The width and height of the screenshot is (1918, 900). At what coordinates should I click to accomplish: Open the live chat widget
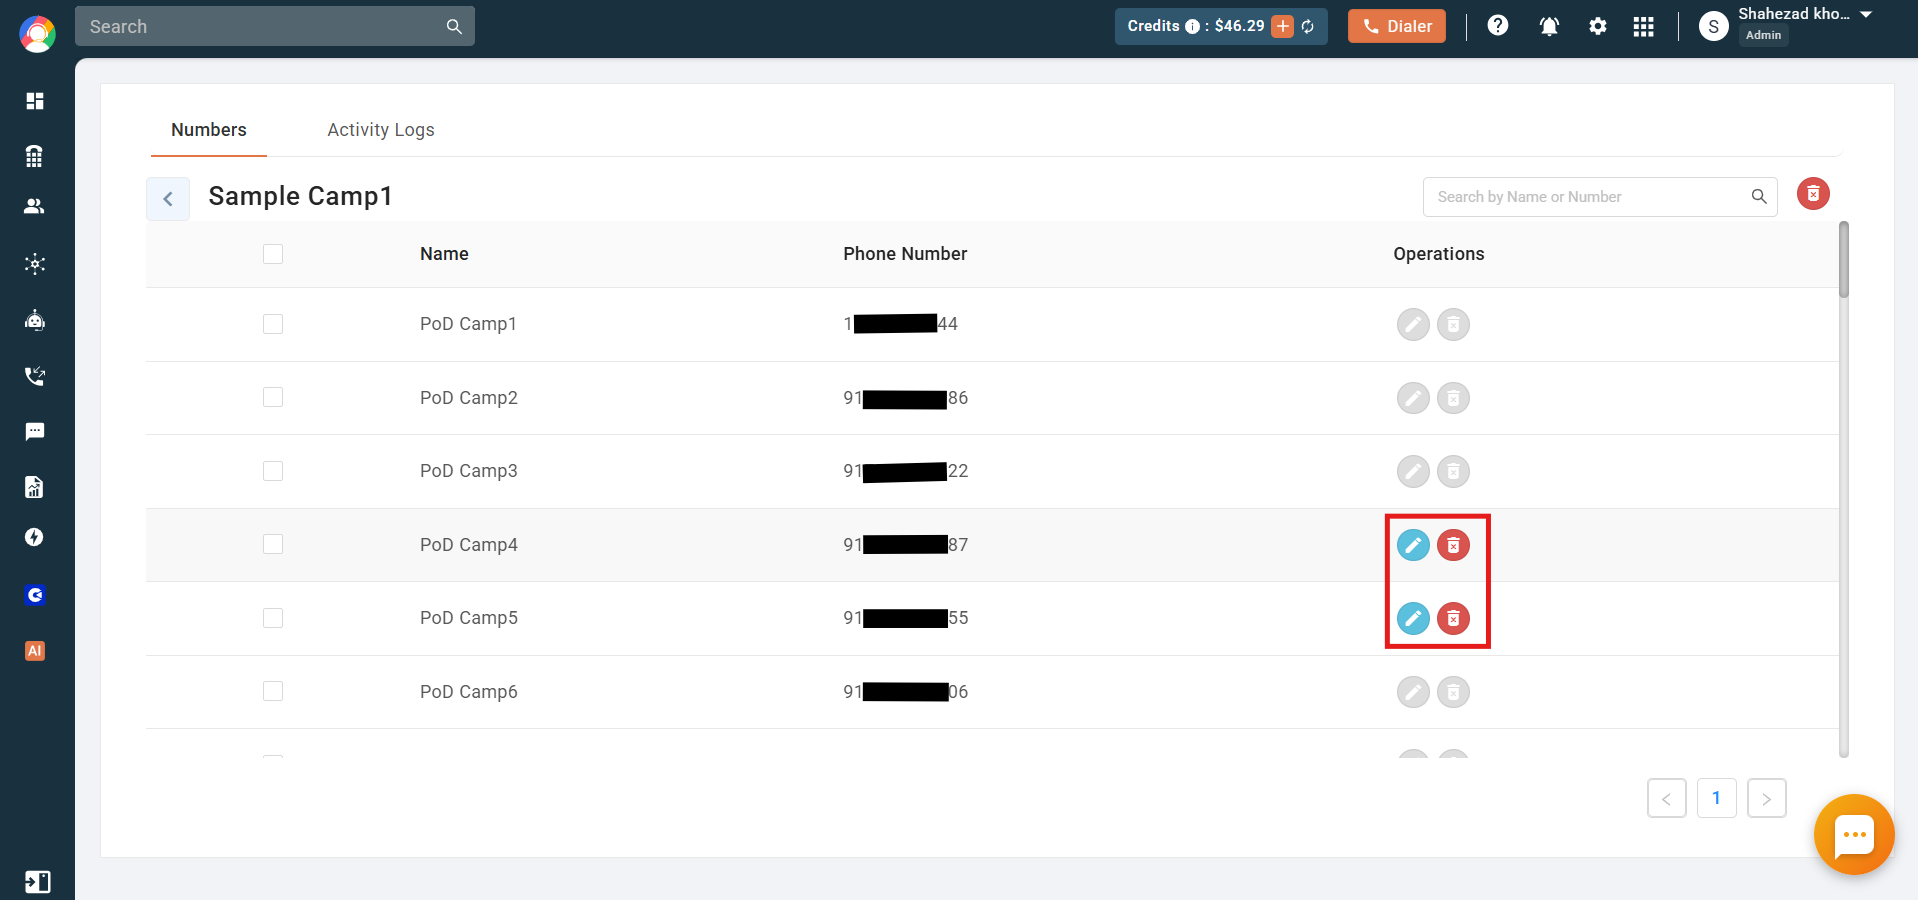click(1854, 835)
